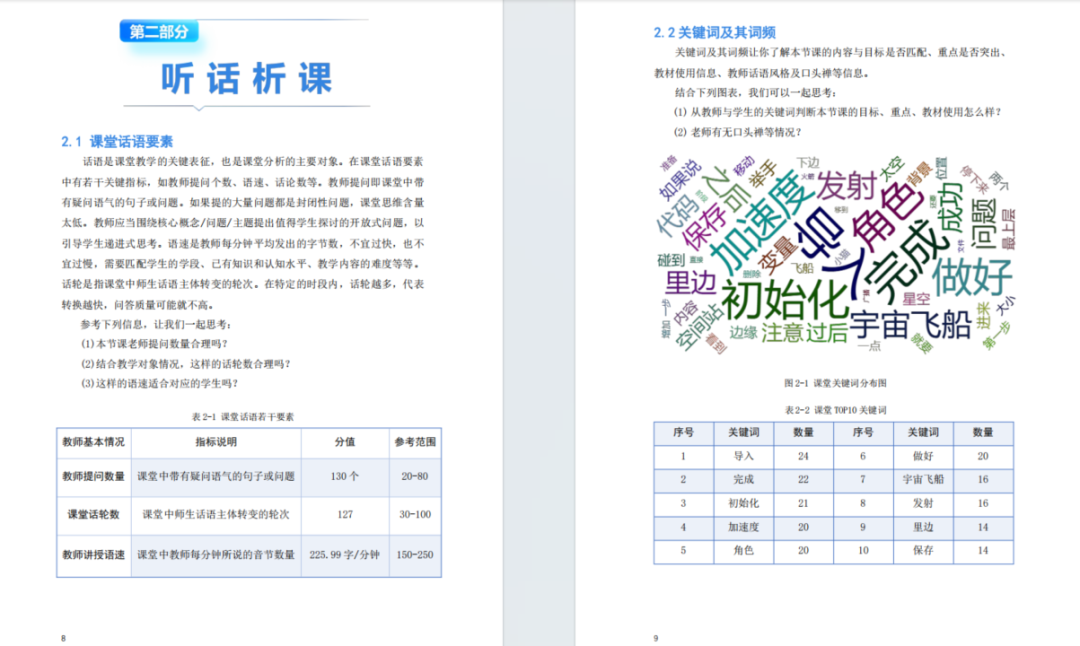
Task: Select table cell 宇宙飞船 in row 7
Action: tap(923, 479)
